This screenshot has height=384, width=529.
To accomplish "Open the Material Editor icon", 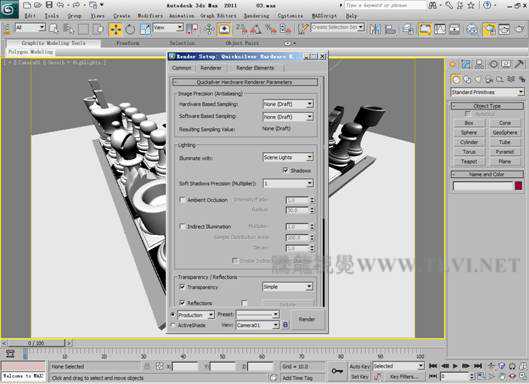I will coord(472,30).
